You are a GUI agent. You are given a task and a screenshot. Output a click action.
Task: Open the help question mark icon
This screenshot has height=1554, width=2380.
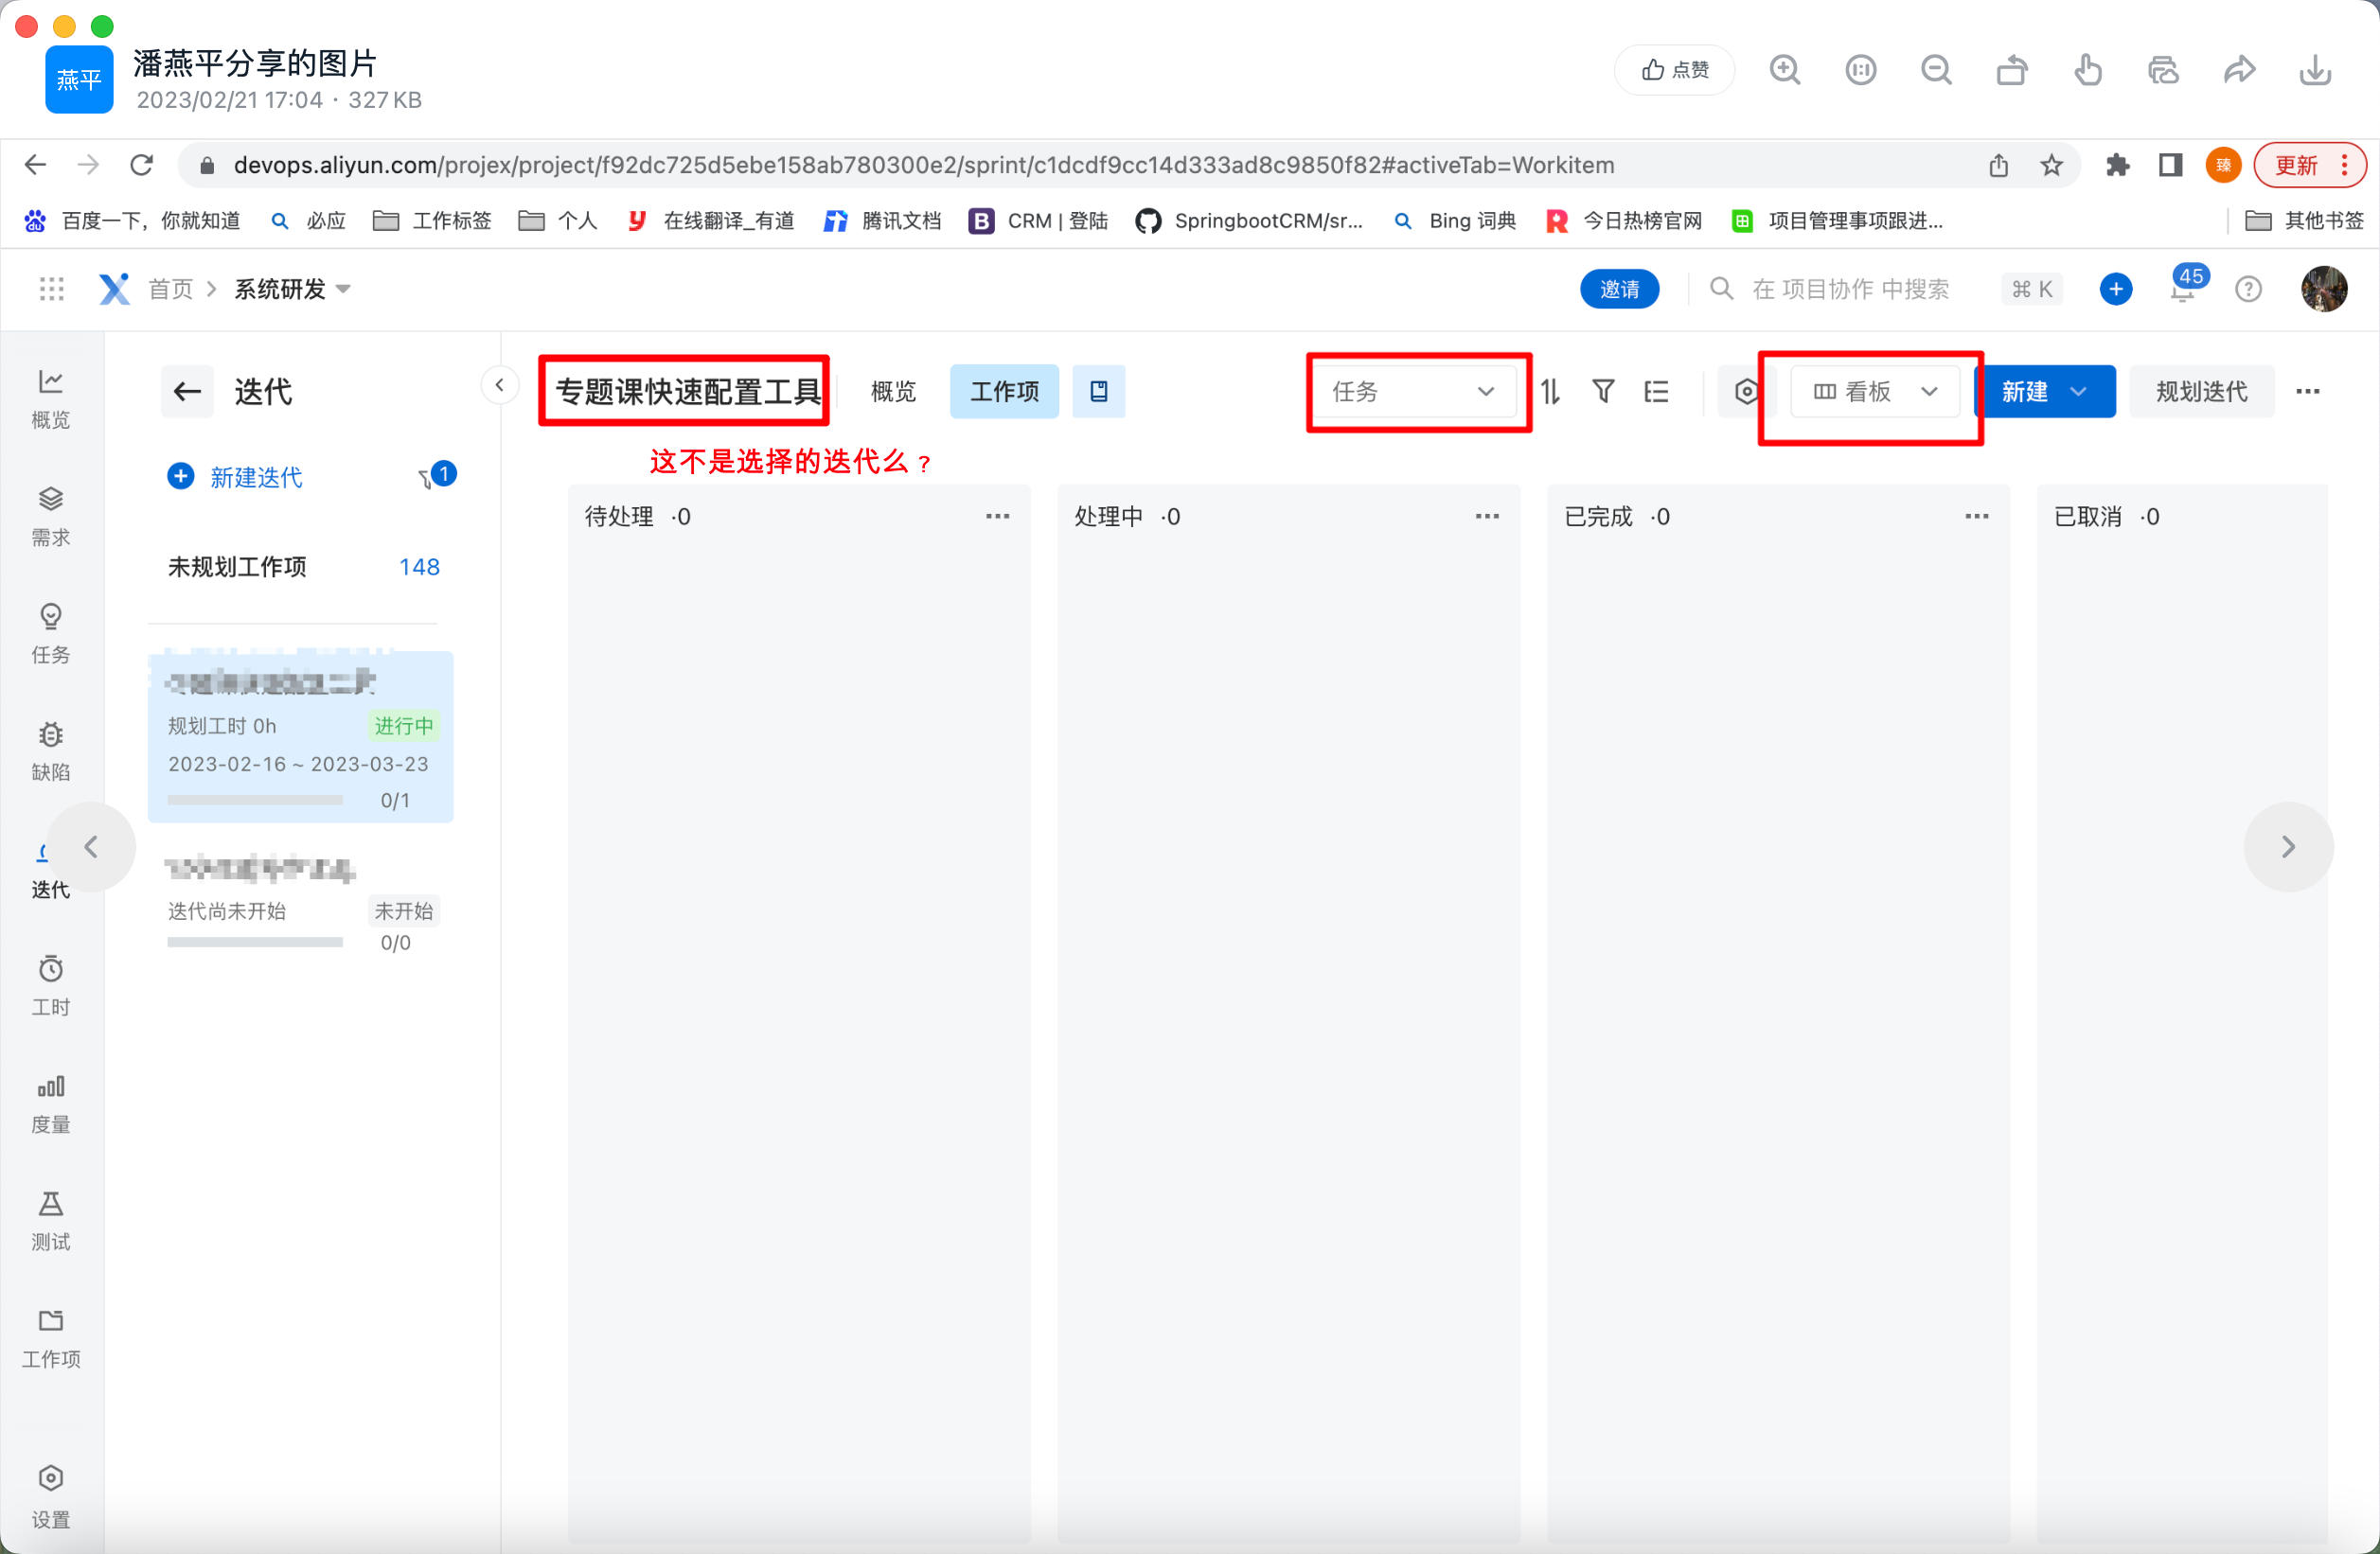pyautogui.click(x=2248, y=289)
